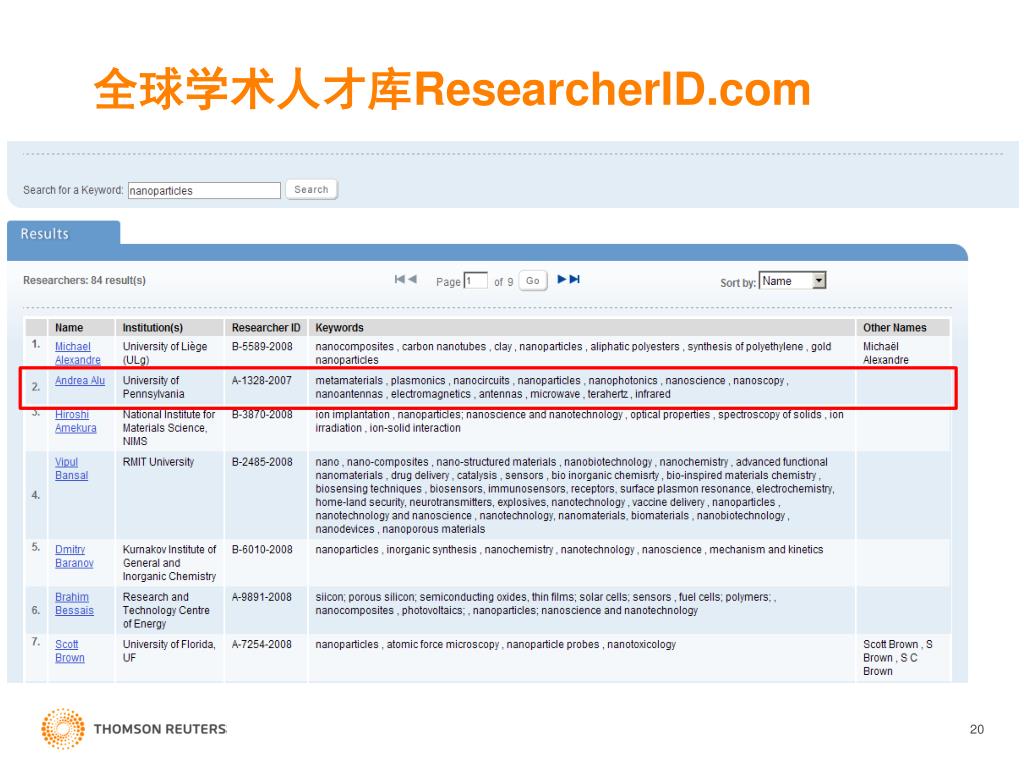Open Vipul Bansal researcher profile
1024x768 pixels.
pyautogui.click(x=71, y=469)
